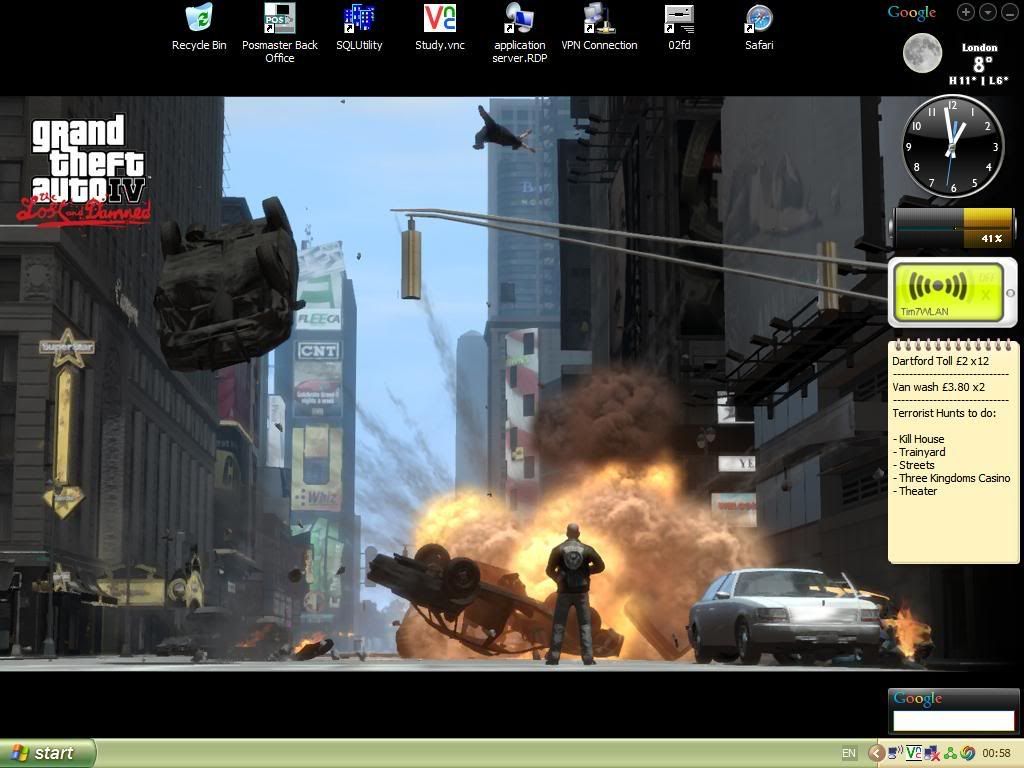Screen dimensions: 1024x768
Task: Click the Add gadgets plus button
Action: [966, 12]
